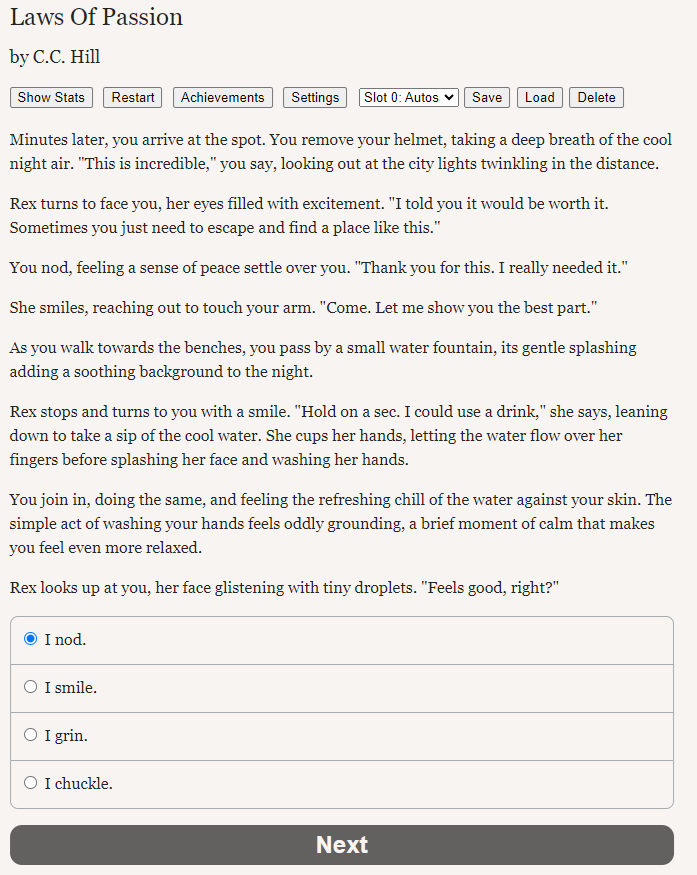This screenshot has height=875, width=697.
Task: Save the game to selected slot
Action: (487, 98)
